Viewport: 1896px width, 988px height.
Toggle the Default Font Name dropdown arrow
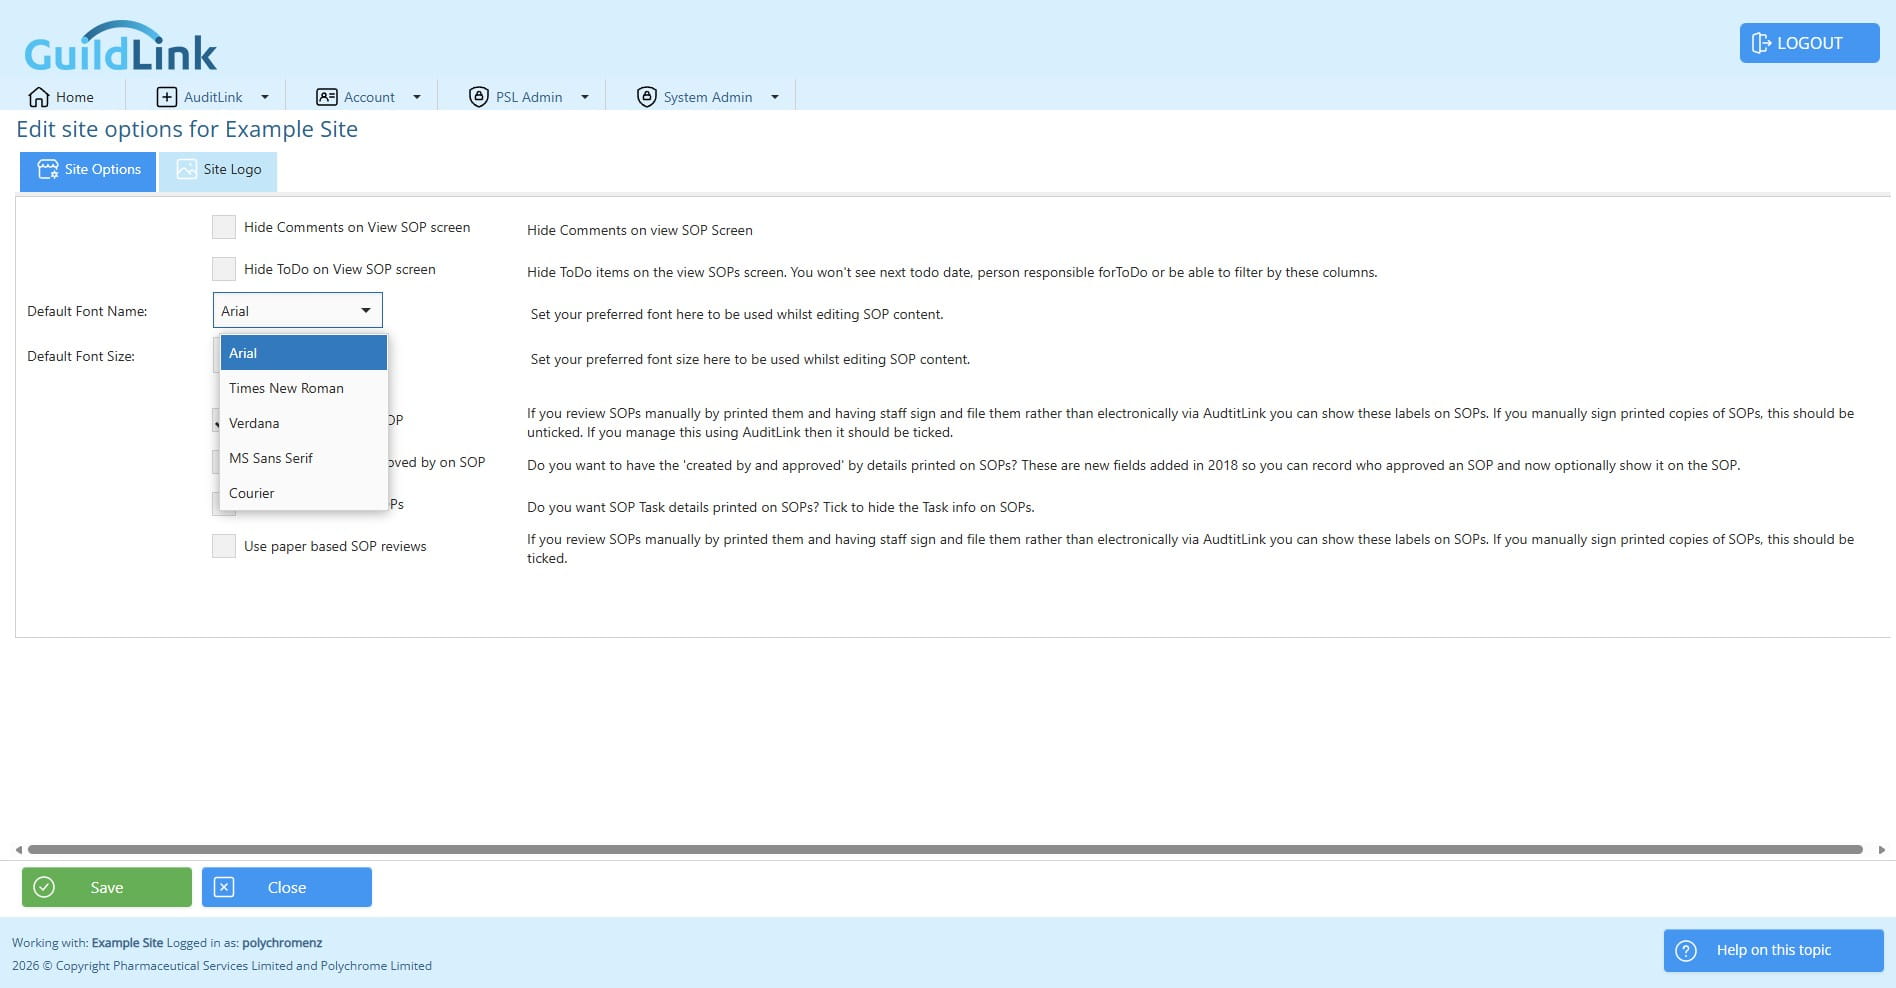click(x=366, y=310)
